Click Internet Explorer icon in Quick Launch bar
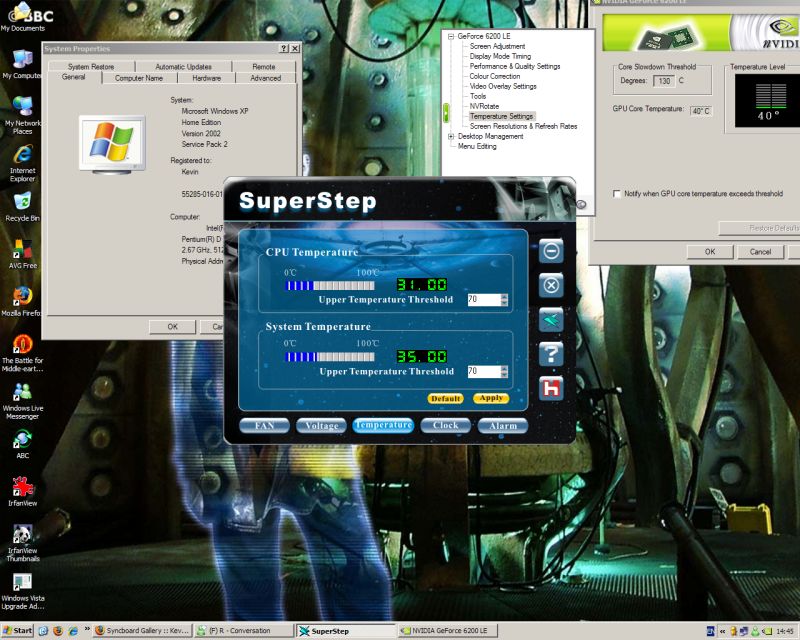The width and height of the screenshot is (800, 640). coord(73,631)
